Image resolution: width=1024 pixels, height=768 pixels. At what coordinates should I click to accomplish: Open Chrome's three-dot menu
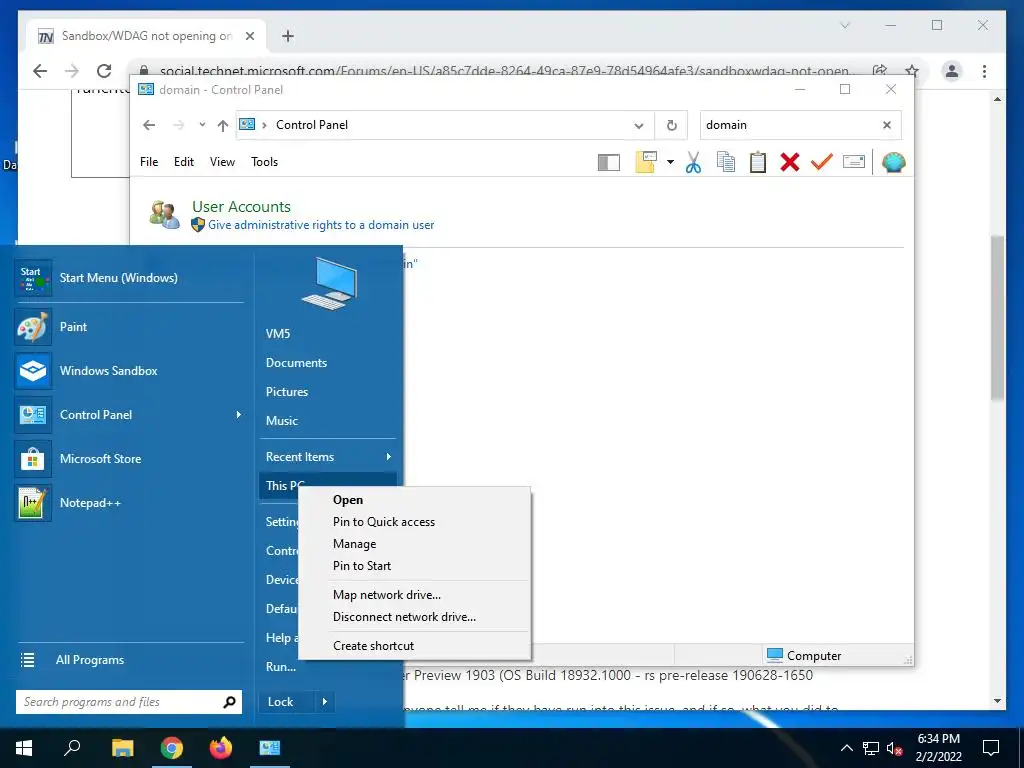[984, 71]
